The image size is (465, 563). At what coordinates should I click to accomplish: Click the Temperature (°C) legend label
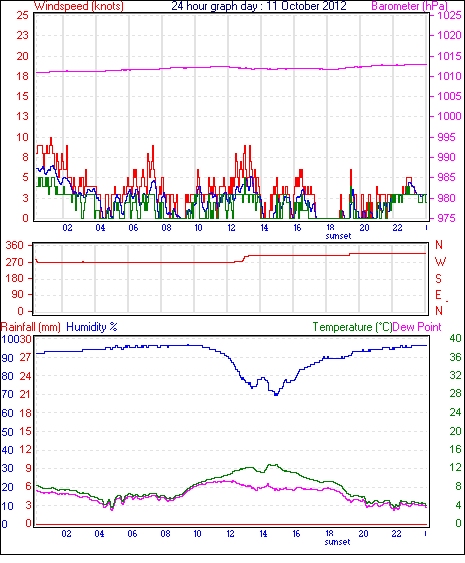click(x=352, y=327)
